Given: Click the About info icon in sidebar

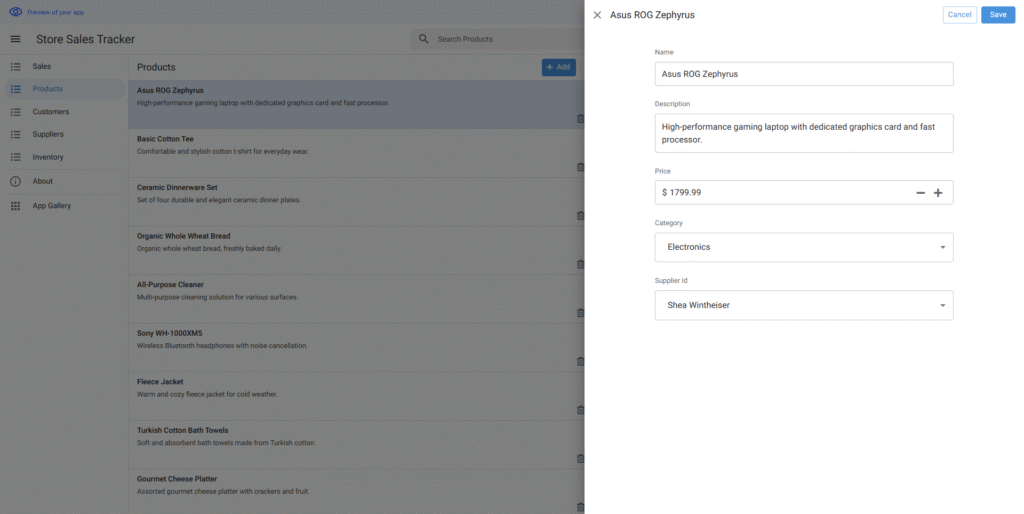Looking at the screenshot, I should 15,181.
